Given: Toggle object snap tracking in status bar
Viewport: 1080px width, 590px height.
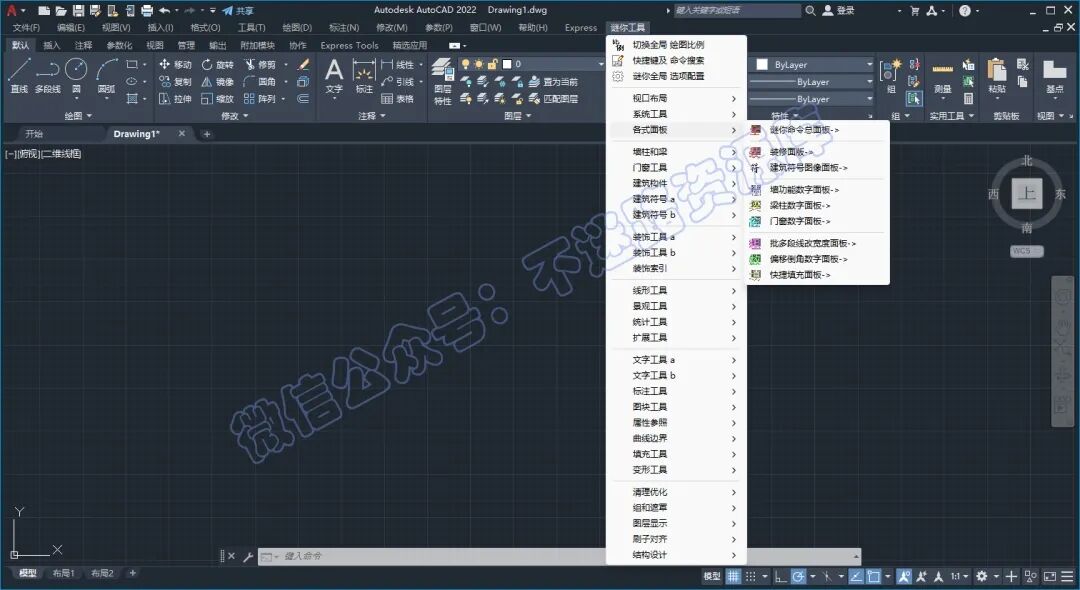Looking at the screenshot, I should click(856, 576).
